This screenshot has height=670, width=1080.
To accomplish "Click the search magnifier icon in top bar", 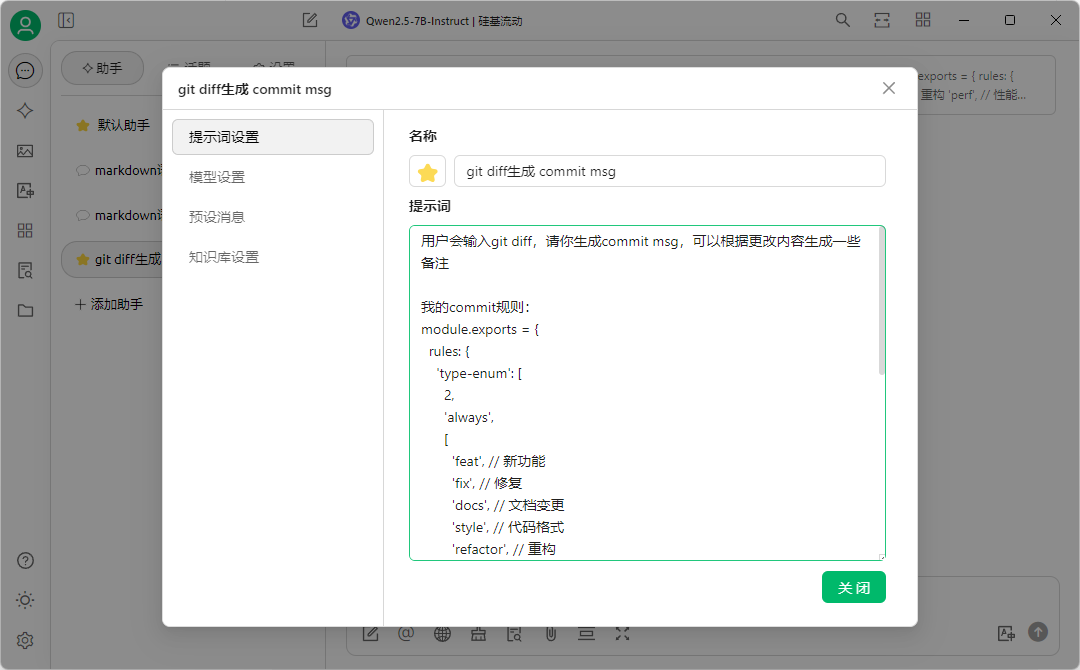I will (843, 20).
